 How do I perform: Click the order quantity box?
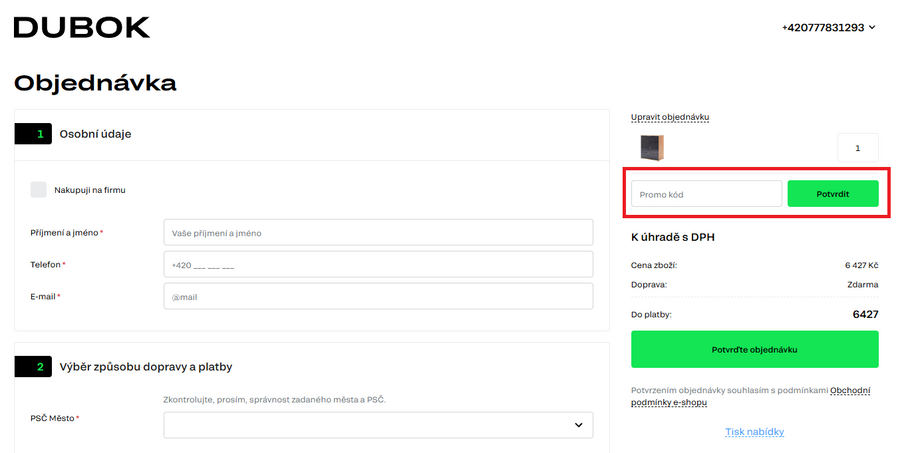[857, 148]
